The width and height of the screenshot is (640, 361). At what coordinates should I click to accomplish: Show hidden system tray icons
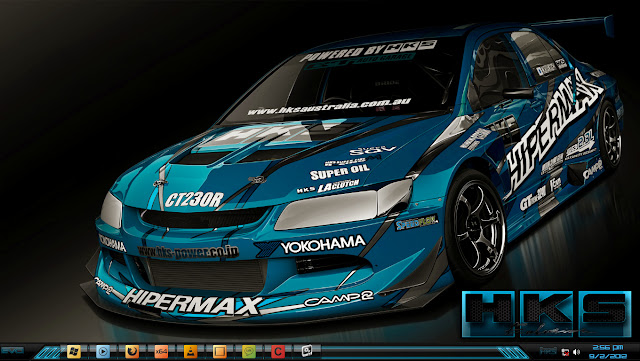pyautogui.click(x=548, y=351)
